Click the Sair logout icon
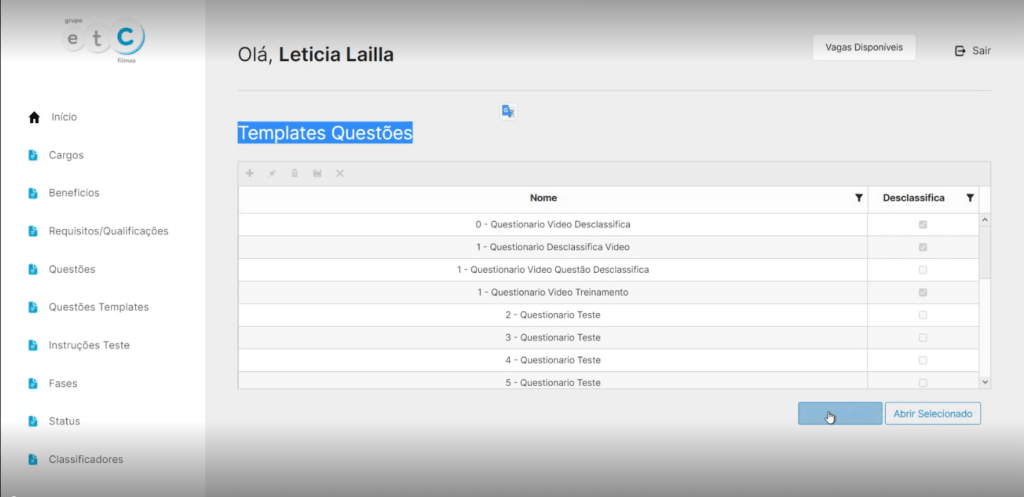The image size is (1024, 497). click(x=960, y=50)
